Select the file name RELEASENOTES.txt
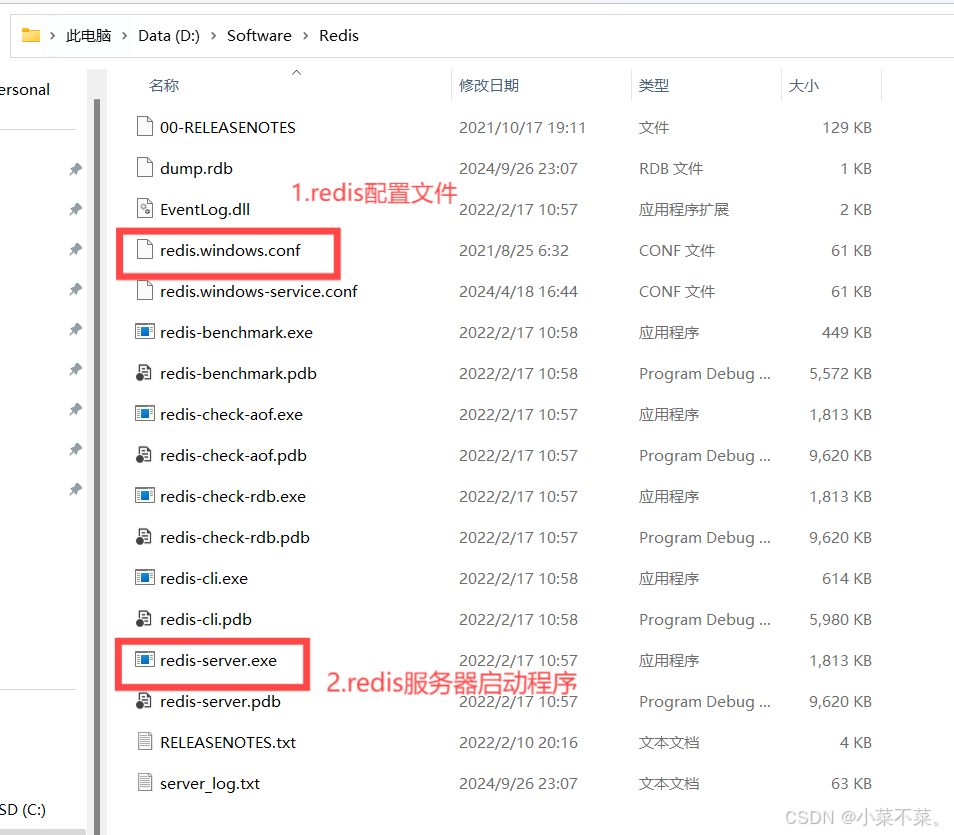 [x=228, y=742]
